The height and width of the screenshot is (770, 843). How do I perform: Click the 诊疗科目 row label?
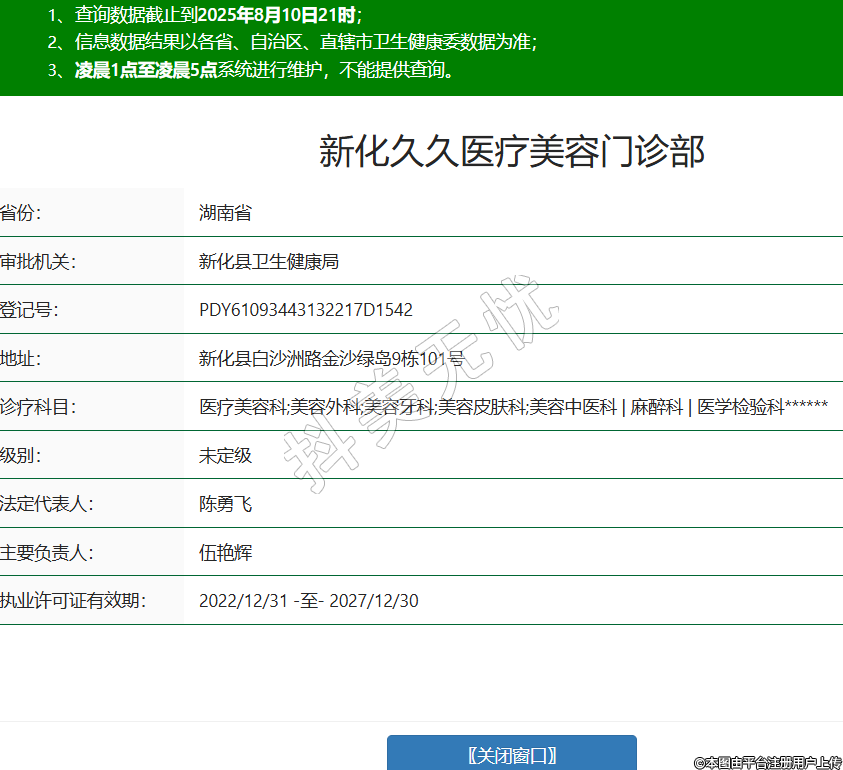click(38, 407)
